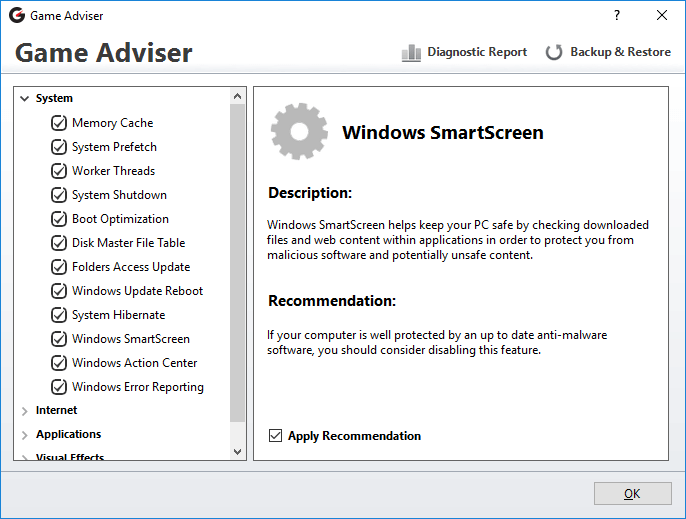The height and width of the screenshot is (519, 686).
Task: Select the Internet category label
Action: coord(56,410)
